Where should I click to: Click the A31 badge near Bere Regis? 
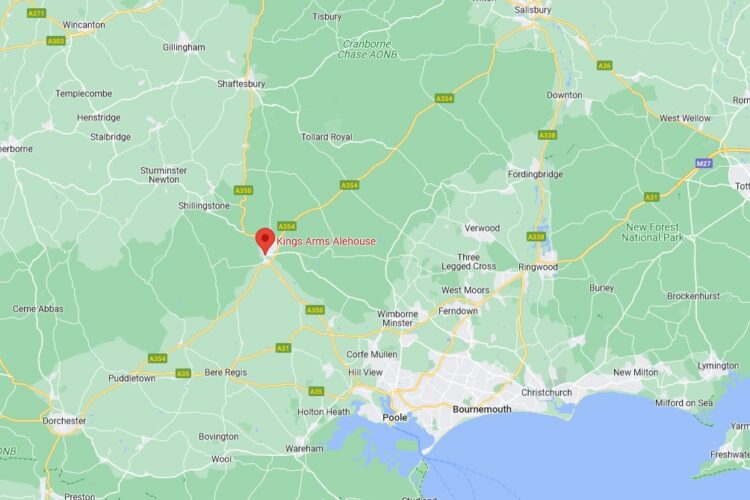click(x=283, y=348)
